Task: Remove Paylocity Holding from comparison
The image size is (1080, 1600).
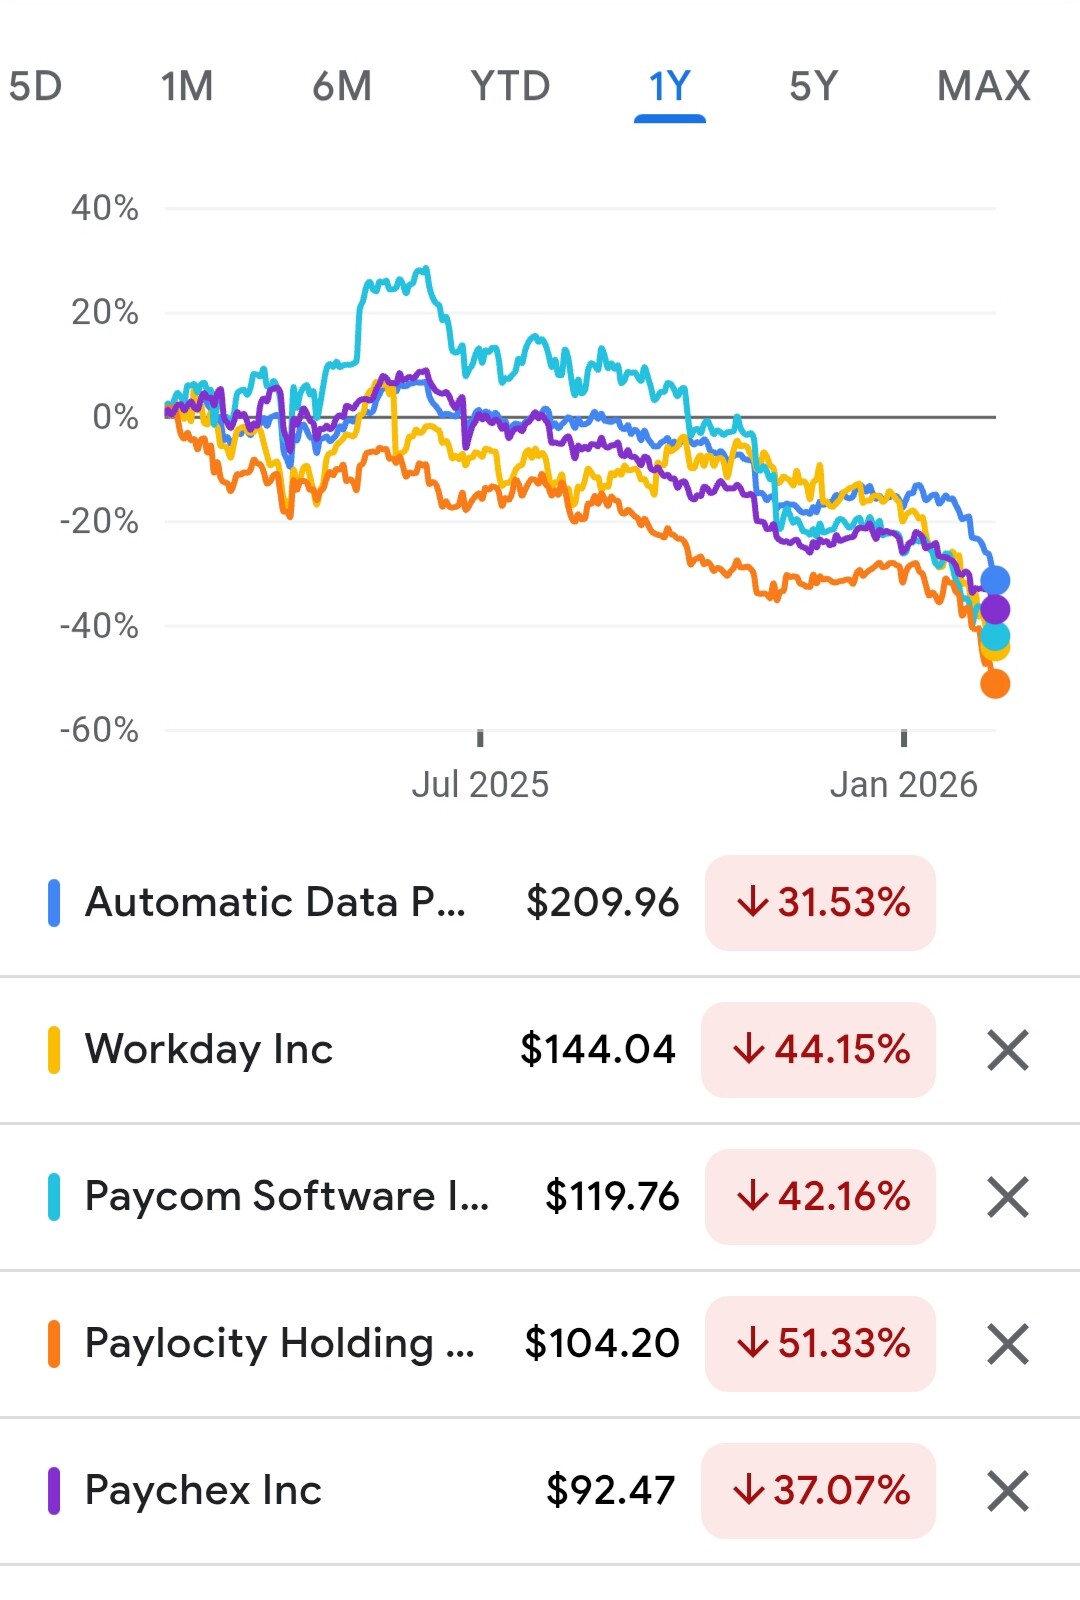Action: (1007, 1344)
